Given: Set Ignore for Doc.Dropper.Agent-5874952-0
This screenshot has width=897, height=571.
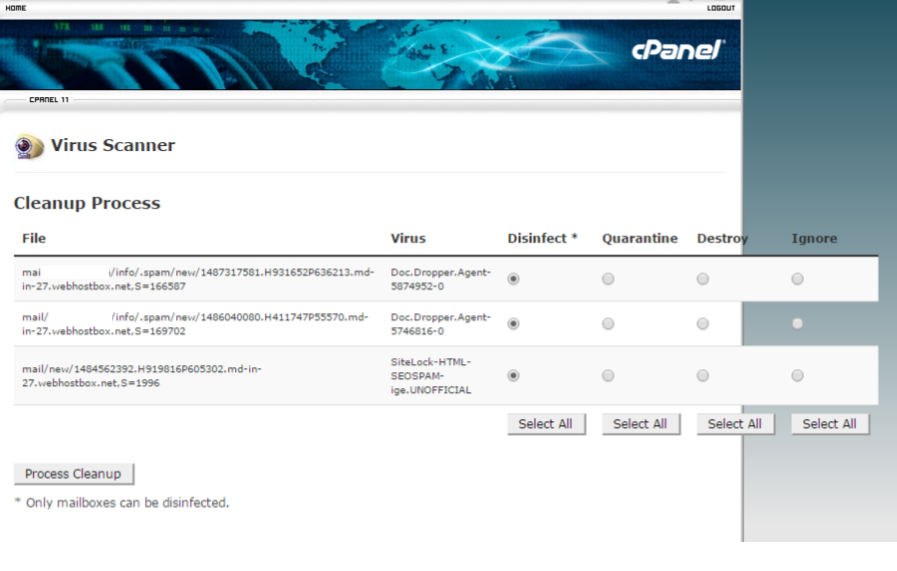Looking at the screenshot, I should (797, 280).
